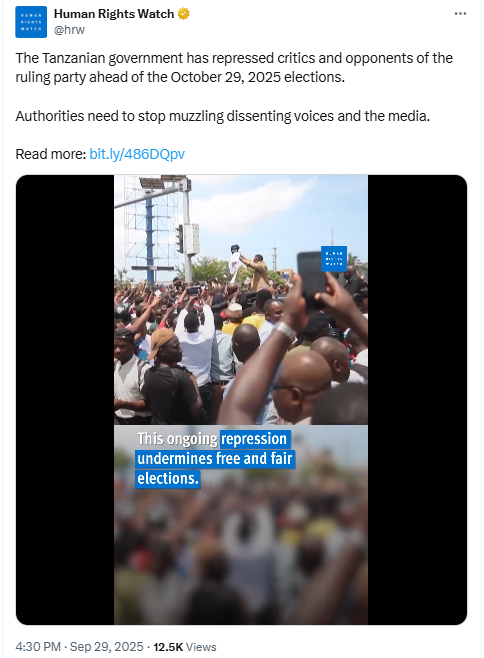
Task: Open the @hrw handle link
Action: coord(69,30)
